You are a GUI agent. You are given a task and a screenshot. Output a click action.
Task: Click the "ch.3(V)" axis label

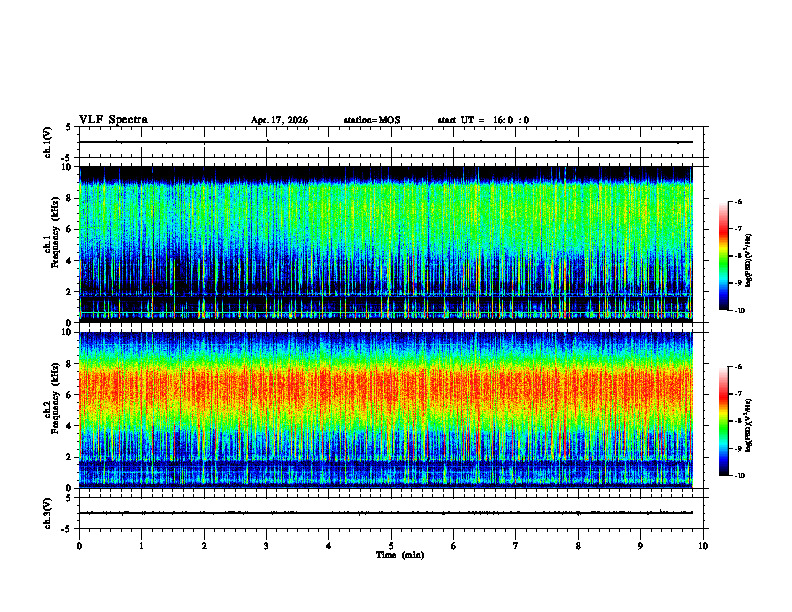point(48,513)
